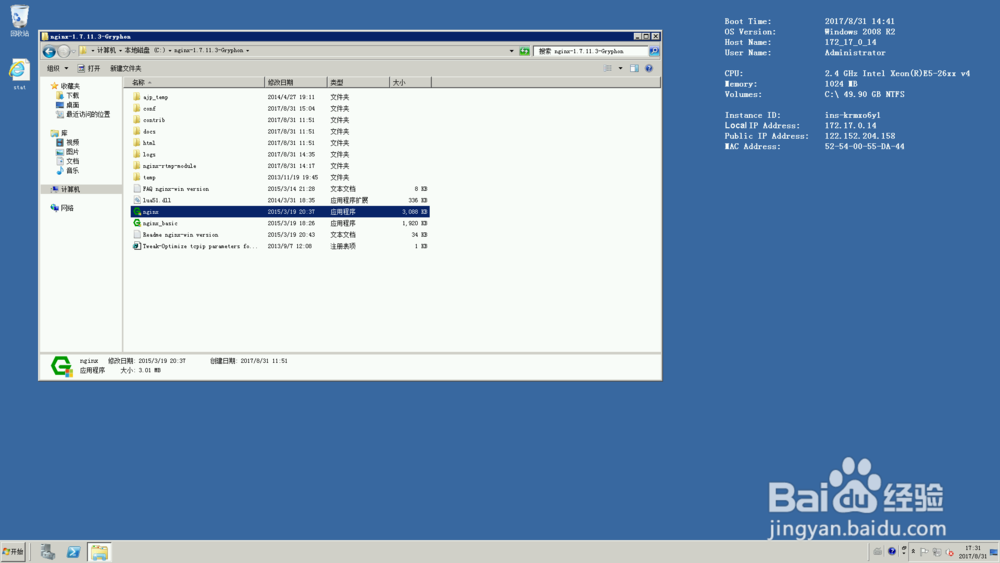The height and width of the screenshot is (563, 1000).
Task: Click the change view icon
Action: [608, 68]
